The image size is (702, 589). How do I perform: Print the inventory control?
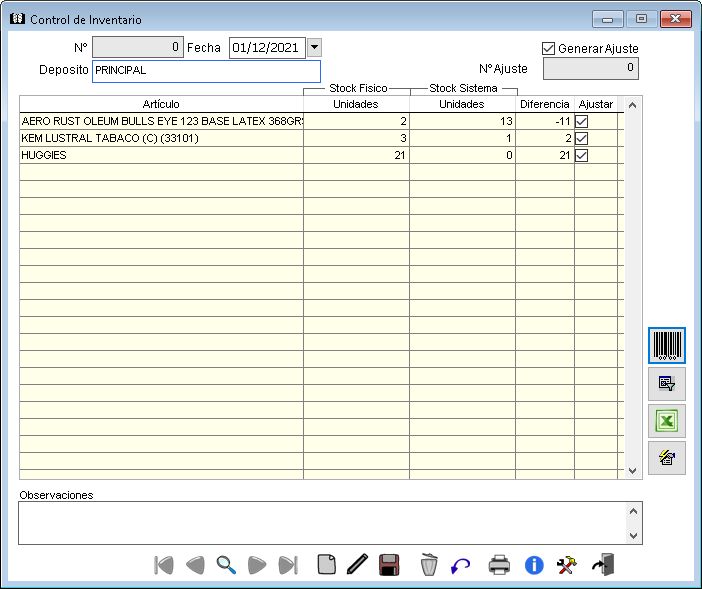499,565
